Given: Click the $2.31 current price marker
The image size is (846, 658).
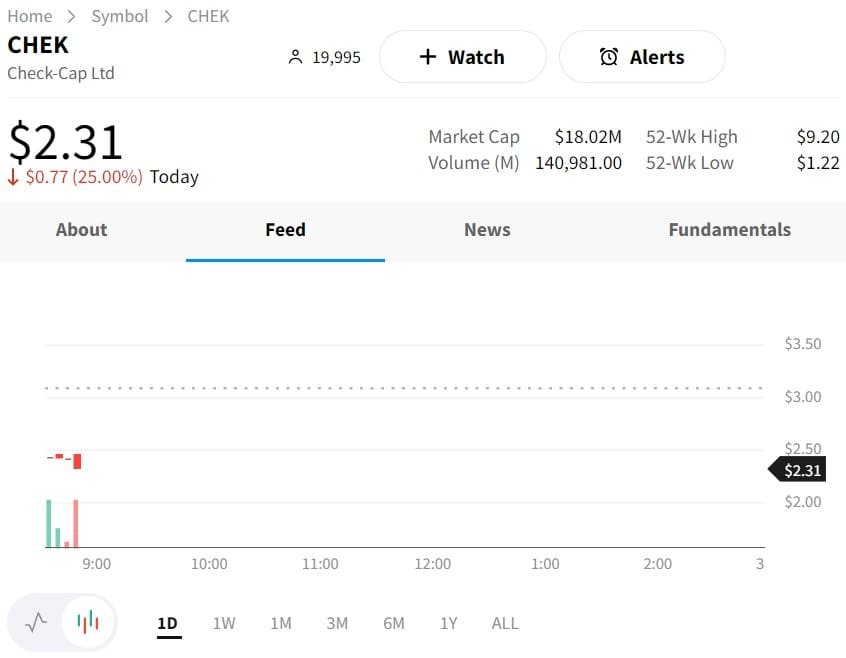Looking at the screenshot, I should [801, 470].
